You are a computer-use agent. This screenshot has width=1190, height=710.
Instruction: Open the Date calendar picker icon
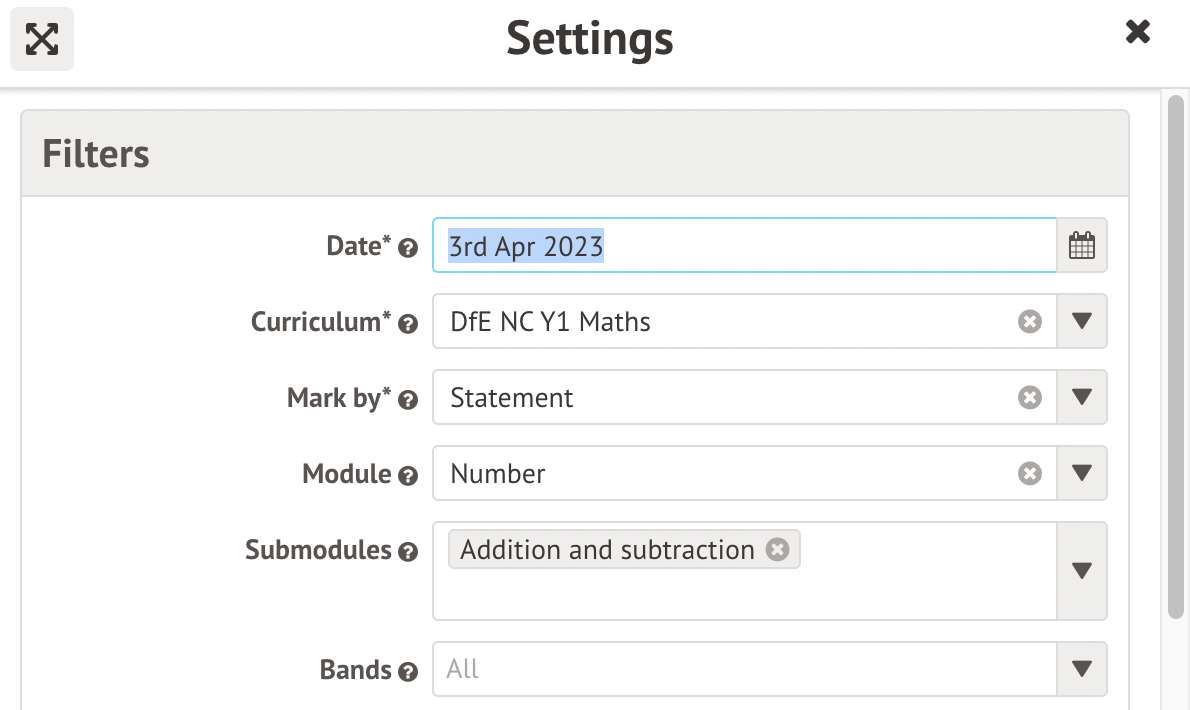(x=1082, y=246)
